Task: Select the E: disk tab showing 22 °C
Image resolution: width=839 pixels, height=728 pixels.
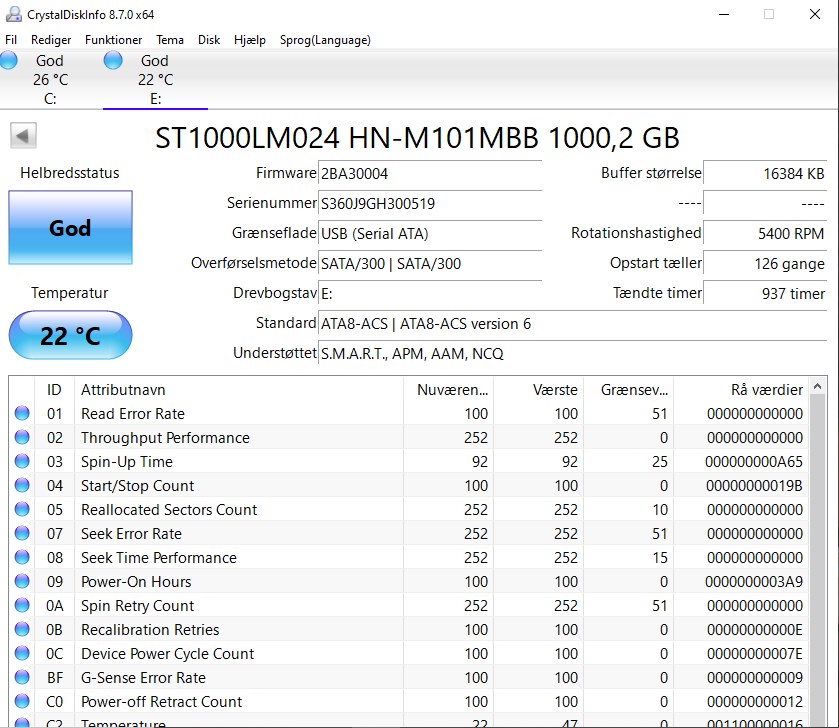Action: click(155, 79)
